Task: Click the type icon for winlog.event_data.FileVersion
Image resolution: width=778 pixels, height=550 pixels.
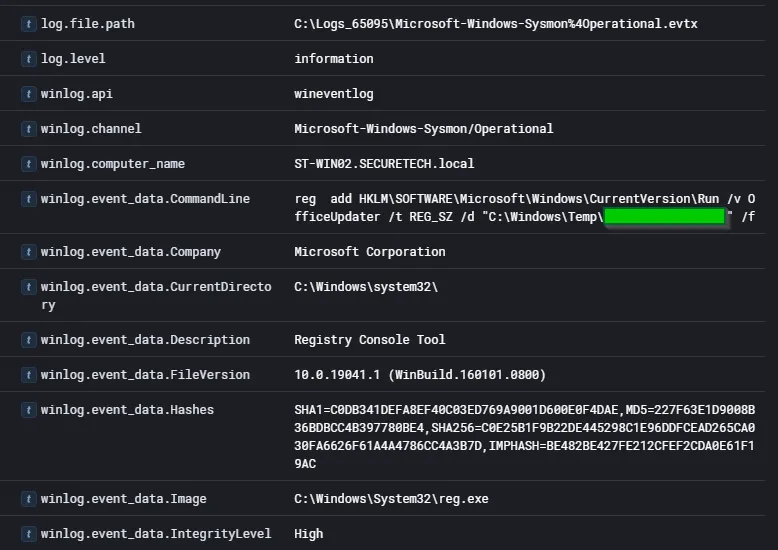Action: click(x=28, y=375)
